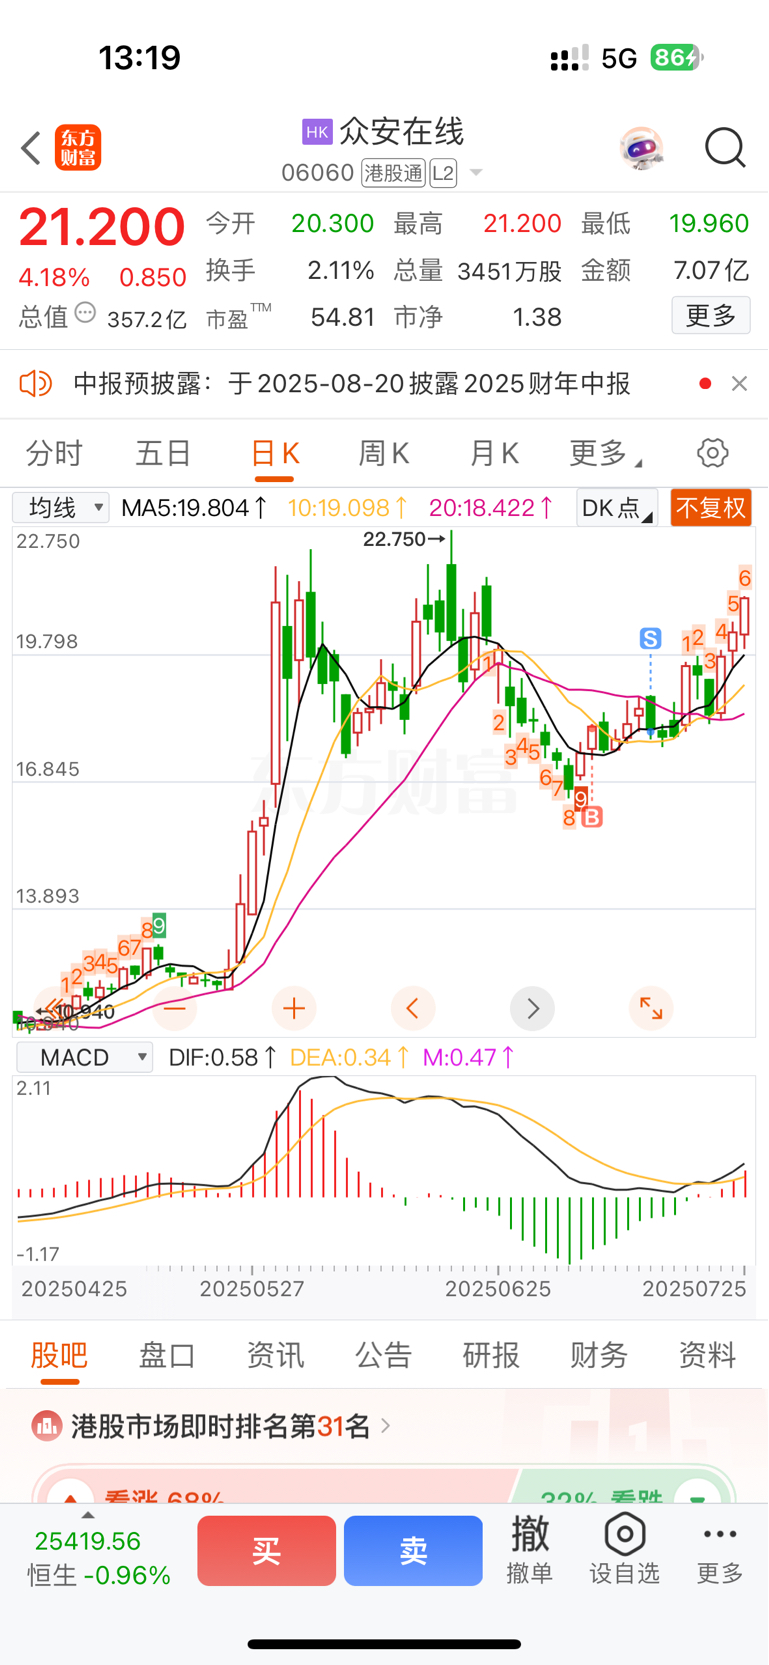
Task: Zoom in chart with plus icon
Action: pos(294,1008)
